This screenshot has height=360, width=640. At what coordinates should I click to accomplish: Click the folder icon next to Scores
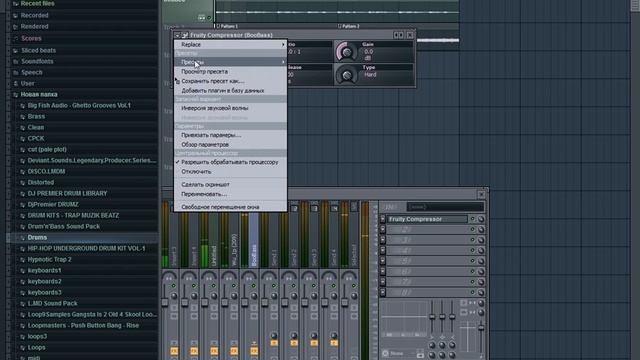15,38
